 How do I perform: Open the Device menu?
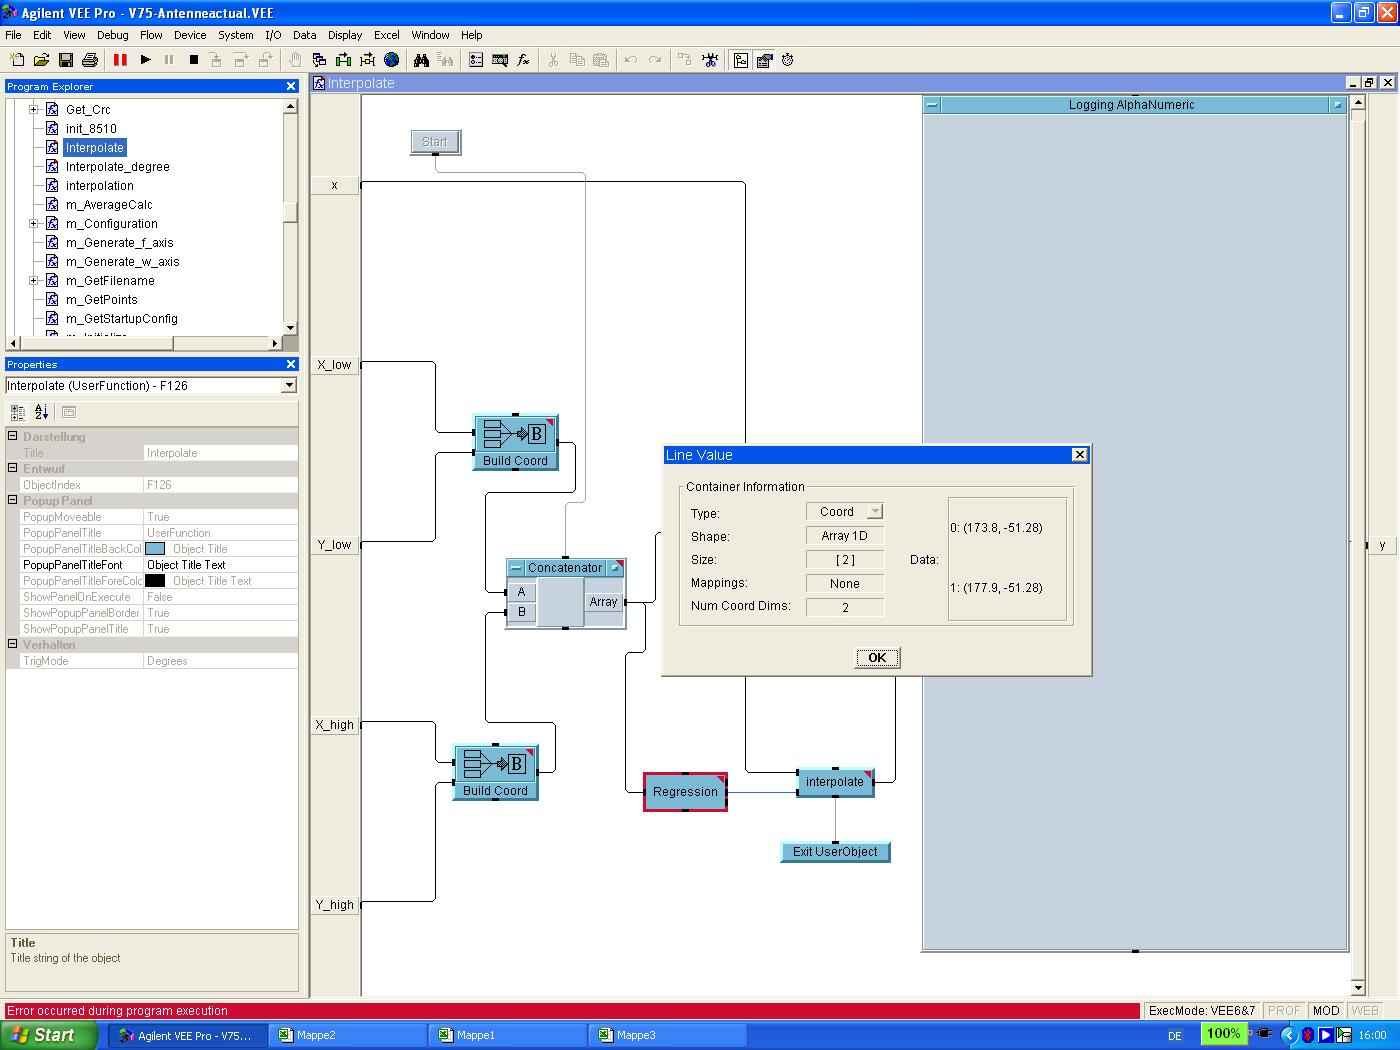tap(190, 35)
